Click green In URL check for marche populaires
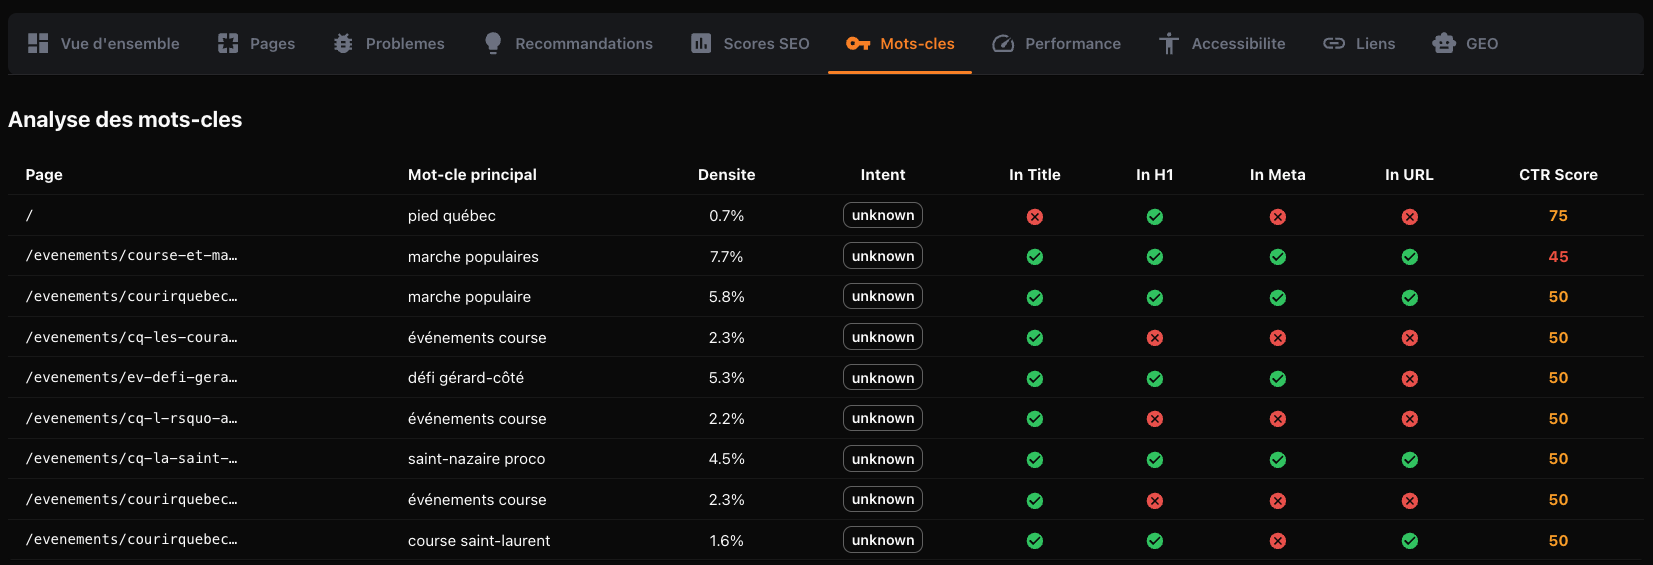 pos(1409,257)
